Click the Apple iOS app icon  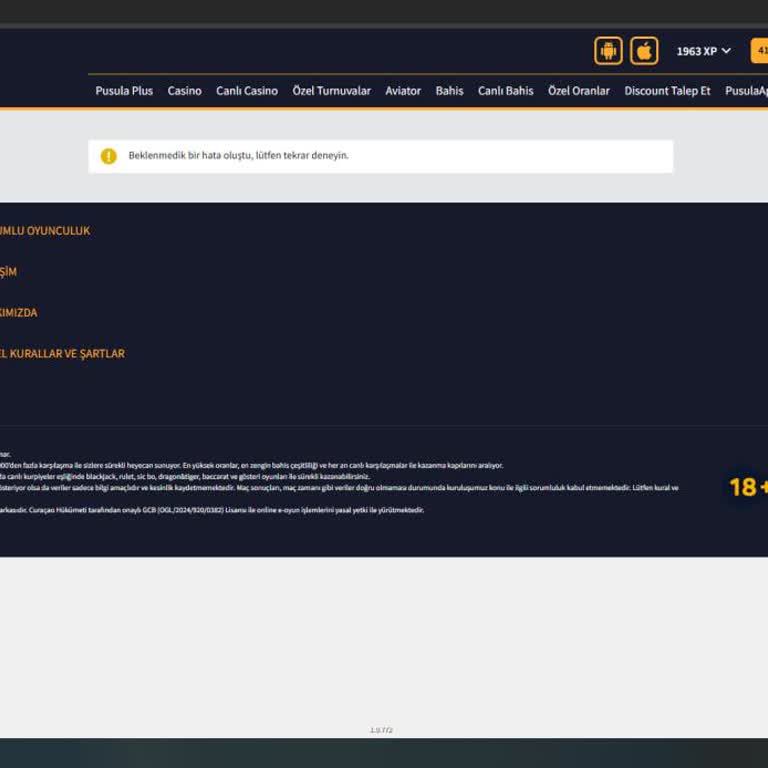pyautogui.click(x=644, y=51)
